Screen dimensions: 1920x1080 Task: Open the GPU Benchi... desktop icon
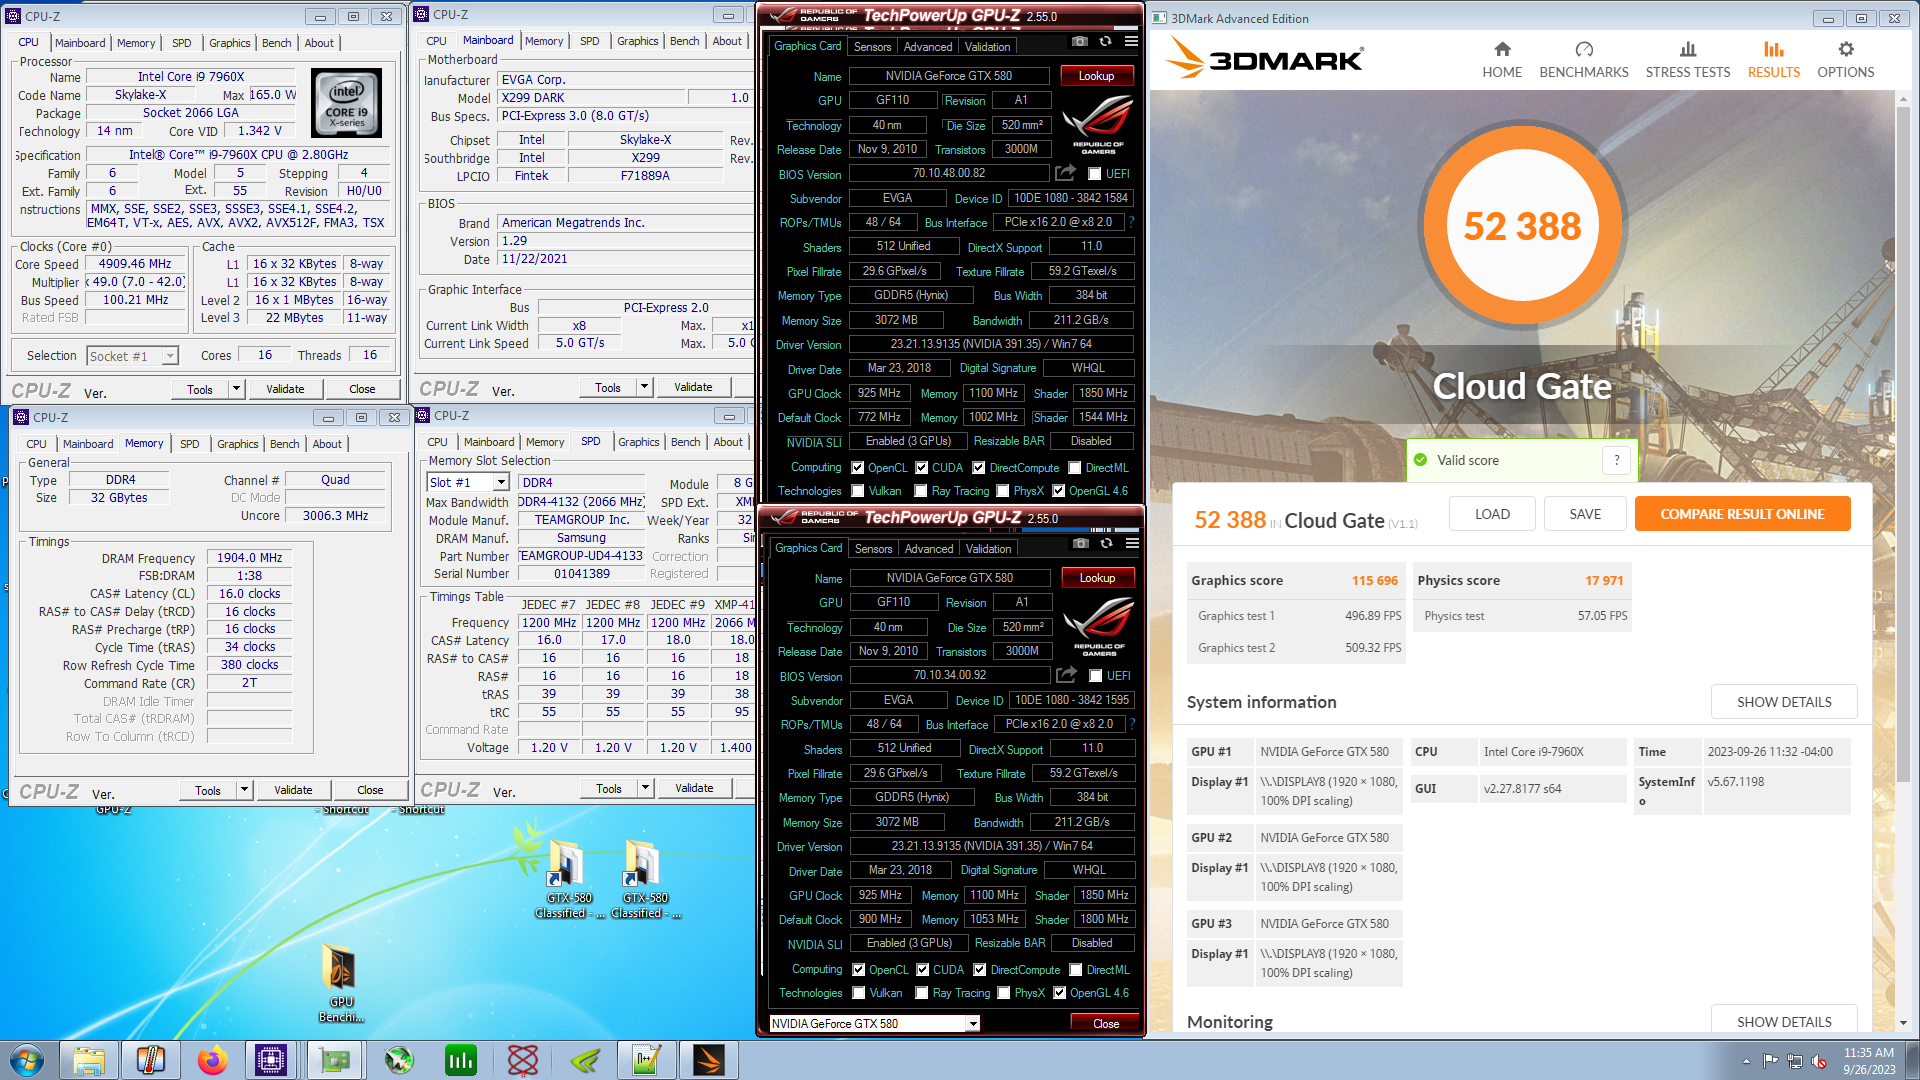[x=341, y=983]
